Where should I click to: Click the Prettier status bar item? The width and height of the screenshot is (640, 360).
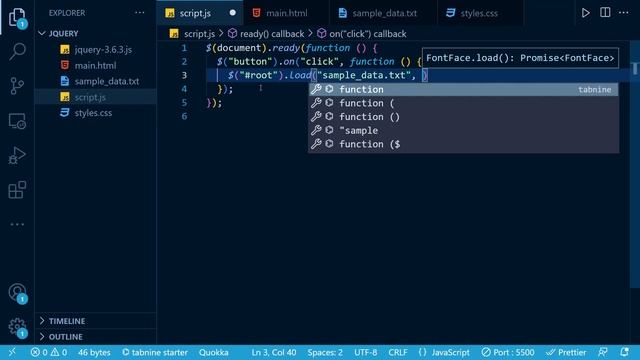pos(566,352)
